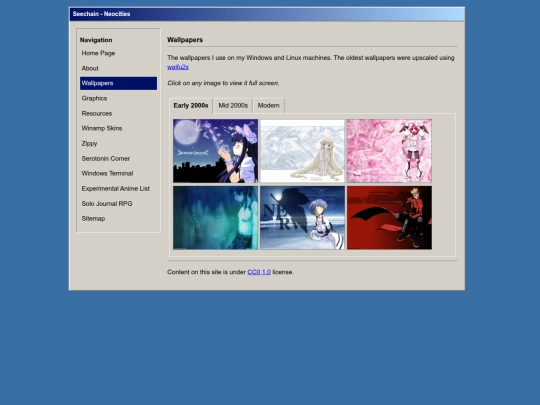
Task: Click the Wallpapers page heading
Action: 185,40
